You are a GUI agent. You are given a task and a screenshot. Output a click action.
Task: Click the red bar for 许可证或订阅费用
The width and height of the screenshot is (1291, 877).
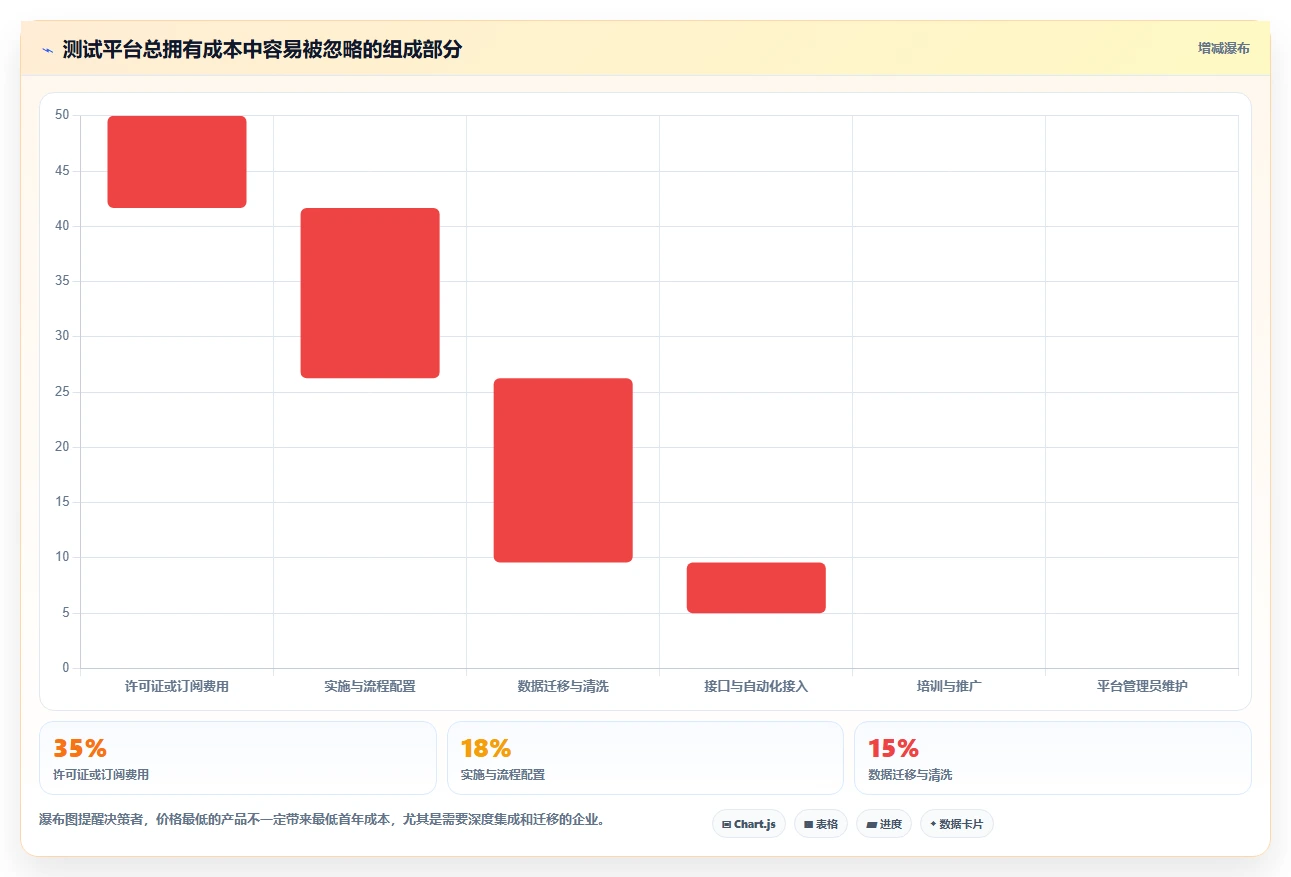click(x=177, y=162)
